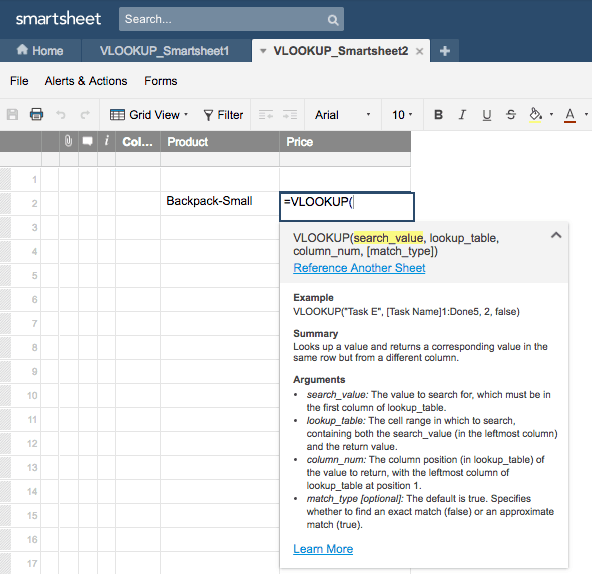
Task: Click the Outdent icon
Action: point(266,115)
